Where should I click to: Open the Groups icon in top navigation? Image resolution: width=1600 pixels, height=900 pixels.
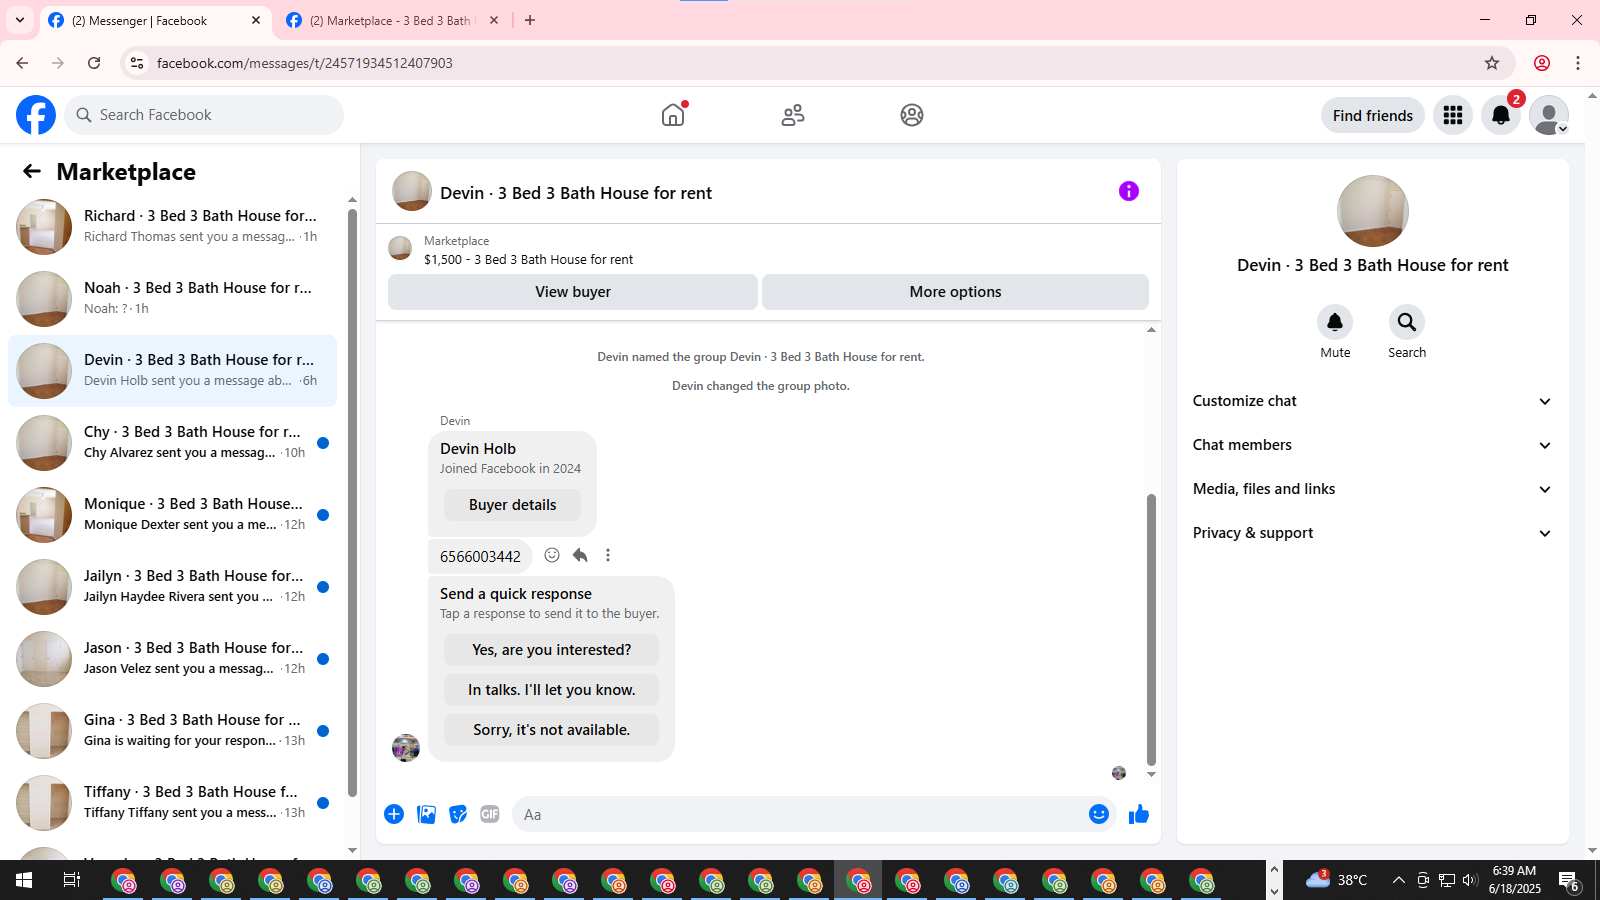[912, 115]
